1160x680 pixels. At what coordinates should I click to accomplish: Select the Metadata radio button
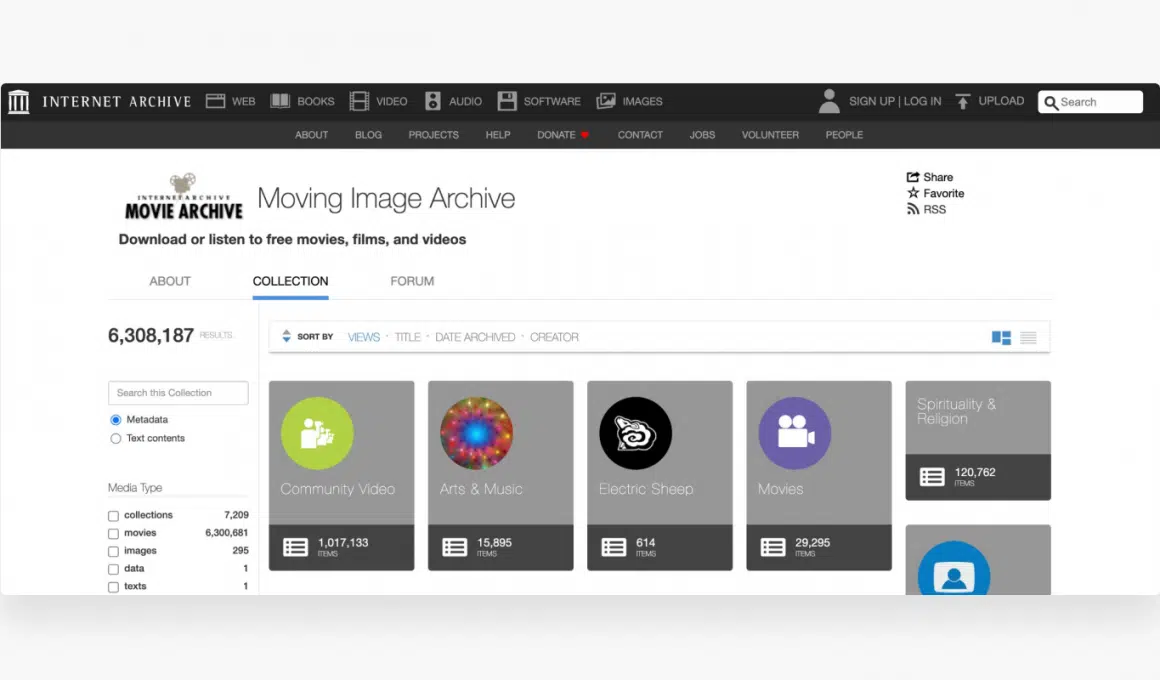(x=116, y=420)
